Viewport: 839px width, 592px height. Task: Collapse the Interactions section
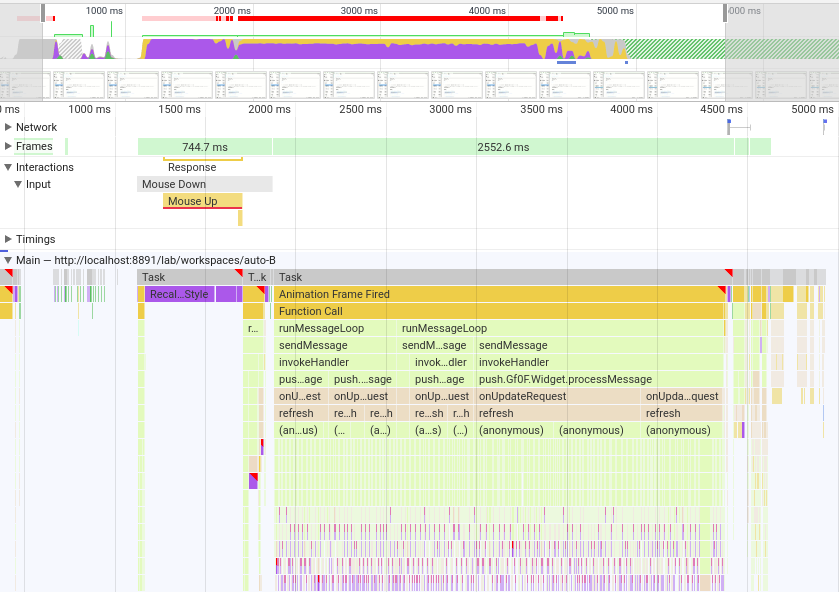[x=9, y=167]
